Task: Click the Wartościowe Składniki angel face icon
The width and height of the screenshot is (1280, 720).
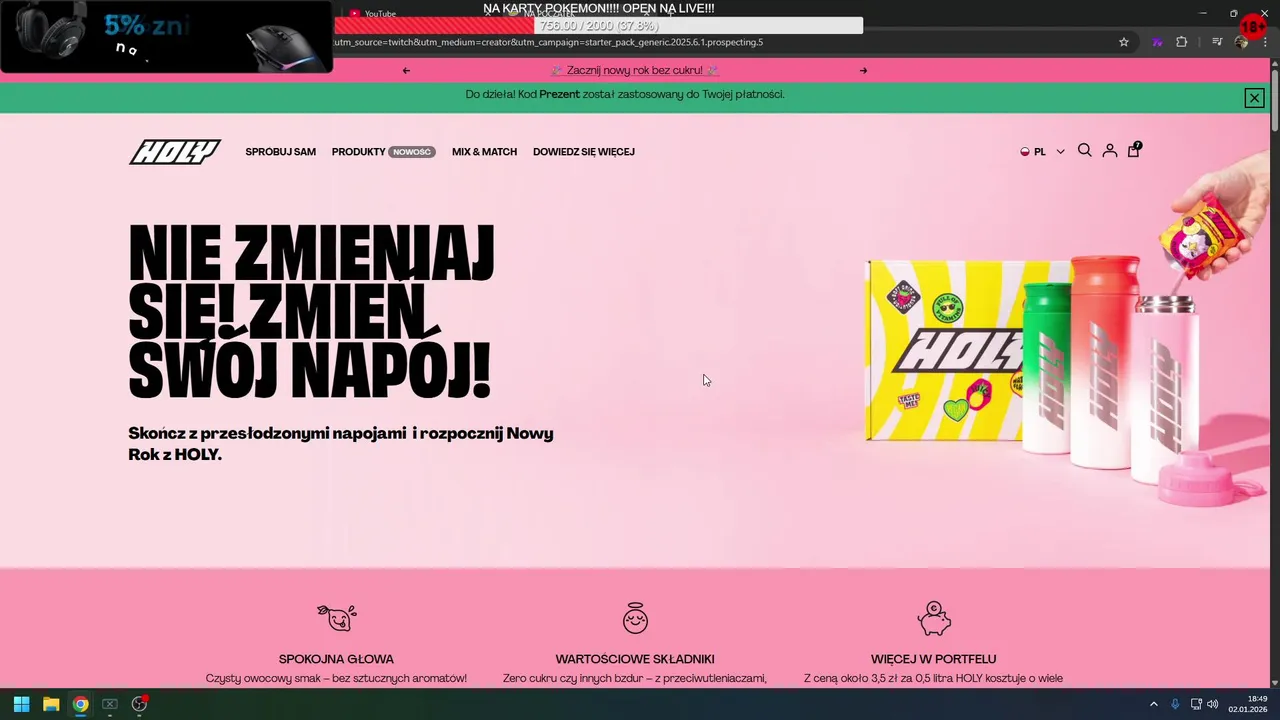Action: [x=635, y=618]
